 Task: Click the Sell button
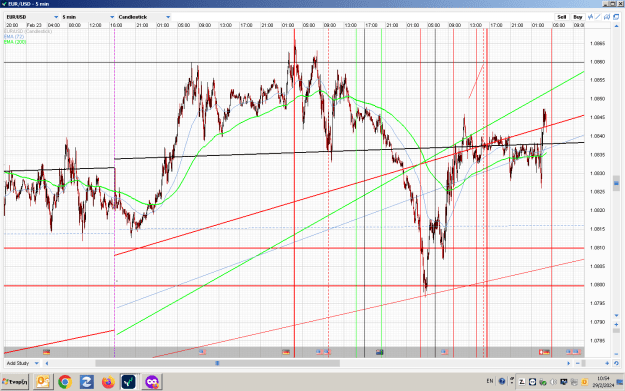tap(562, 17)
